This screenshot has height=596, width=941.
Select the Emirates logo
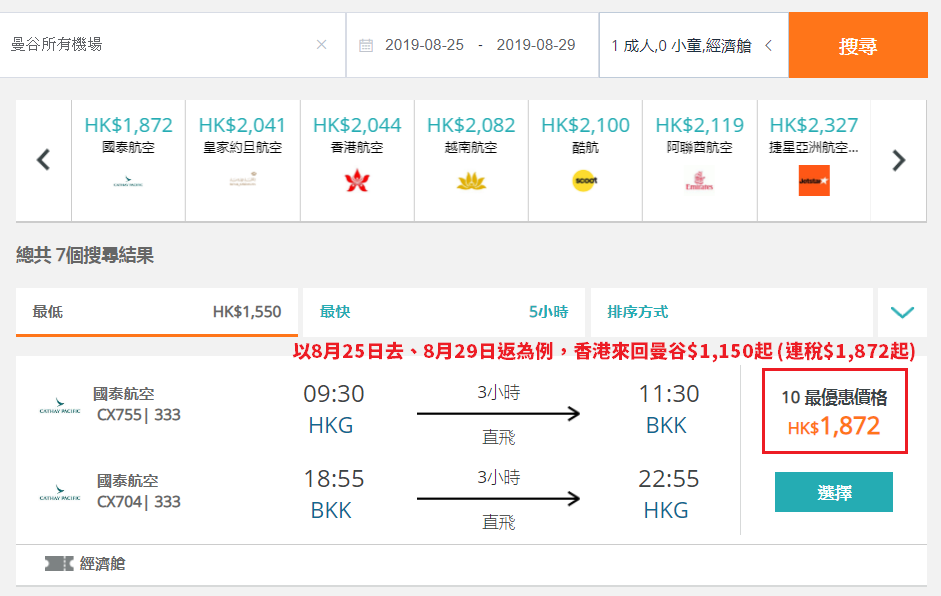coord(699,181)
